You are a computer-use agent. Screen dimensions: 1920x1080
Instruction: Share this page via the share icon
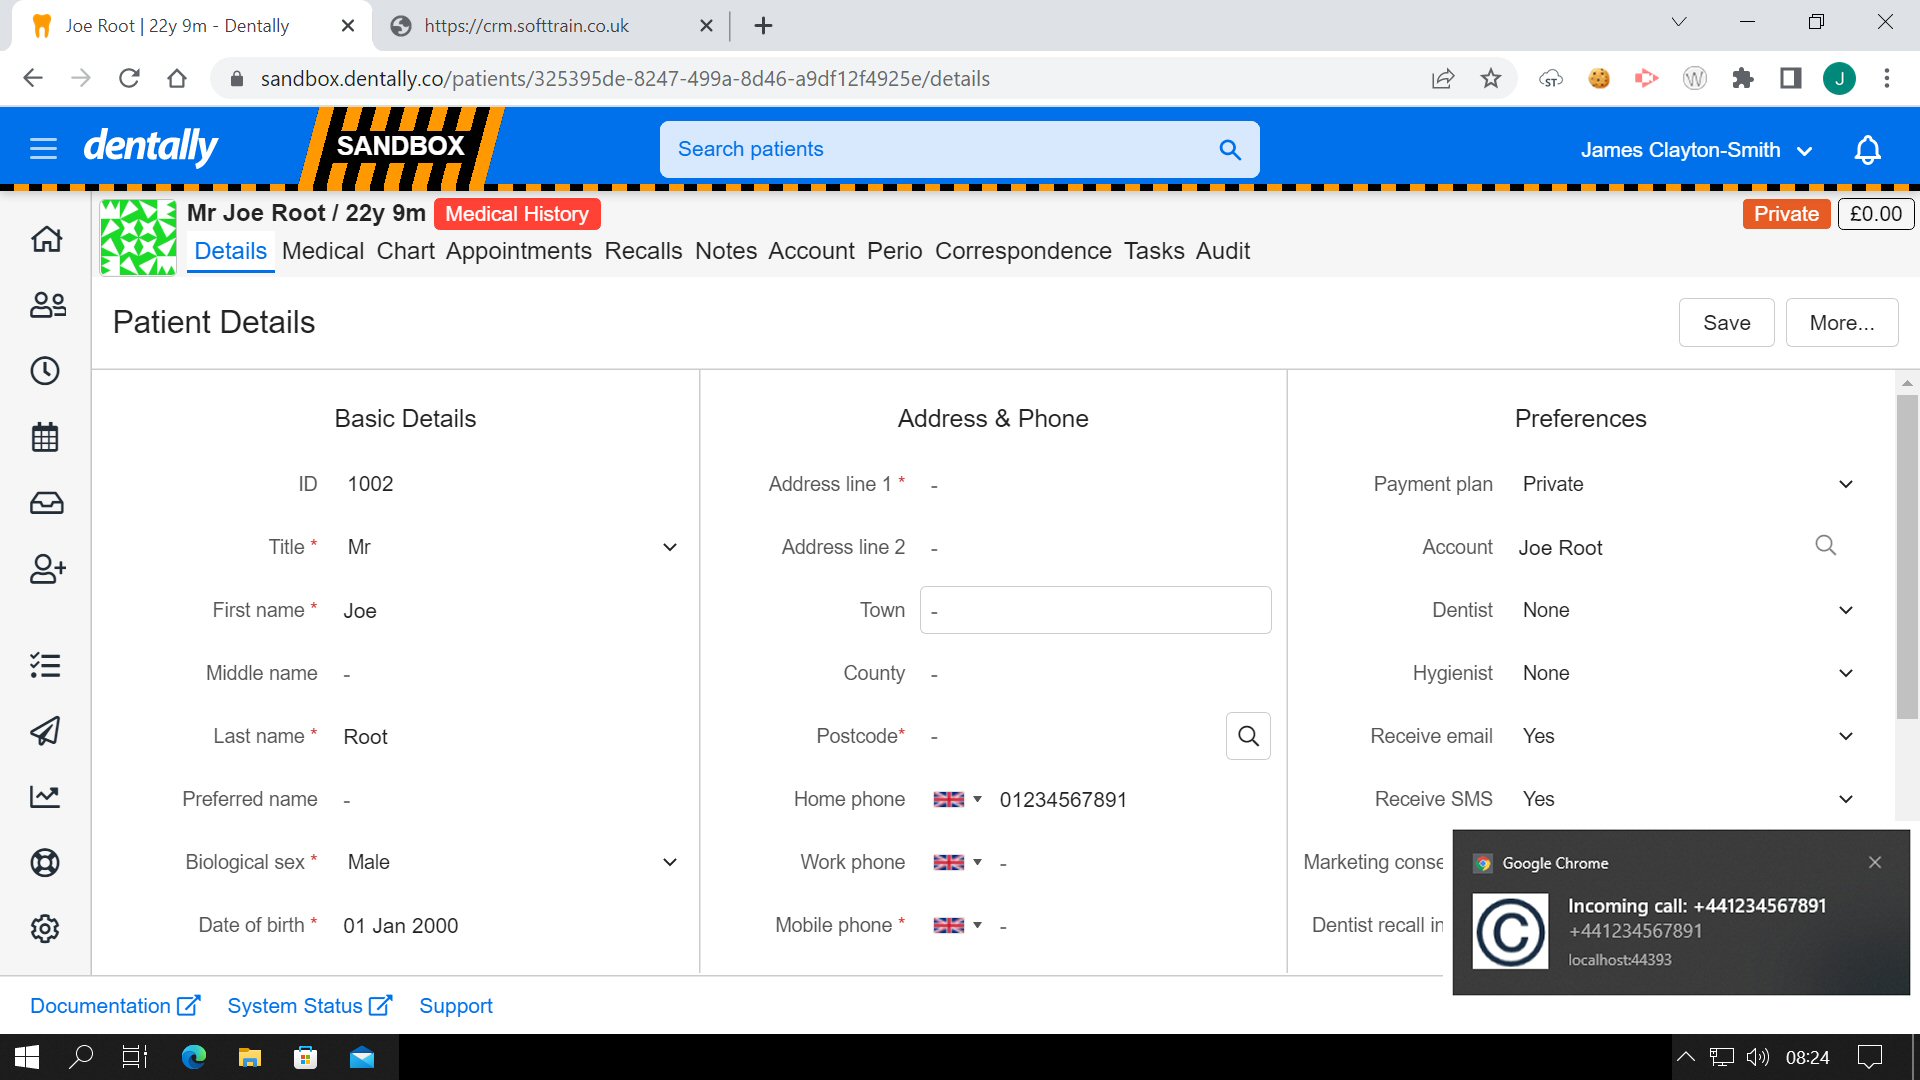[1442, 78]
